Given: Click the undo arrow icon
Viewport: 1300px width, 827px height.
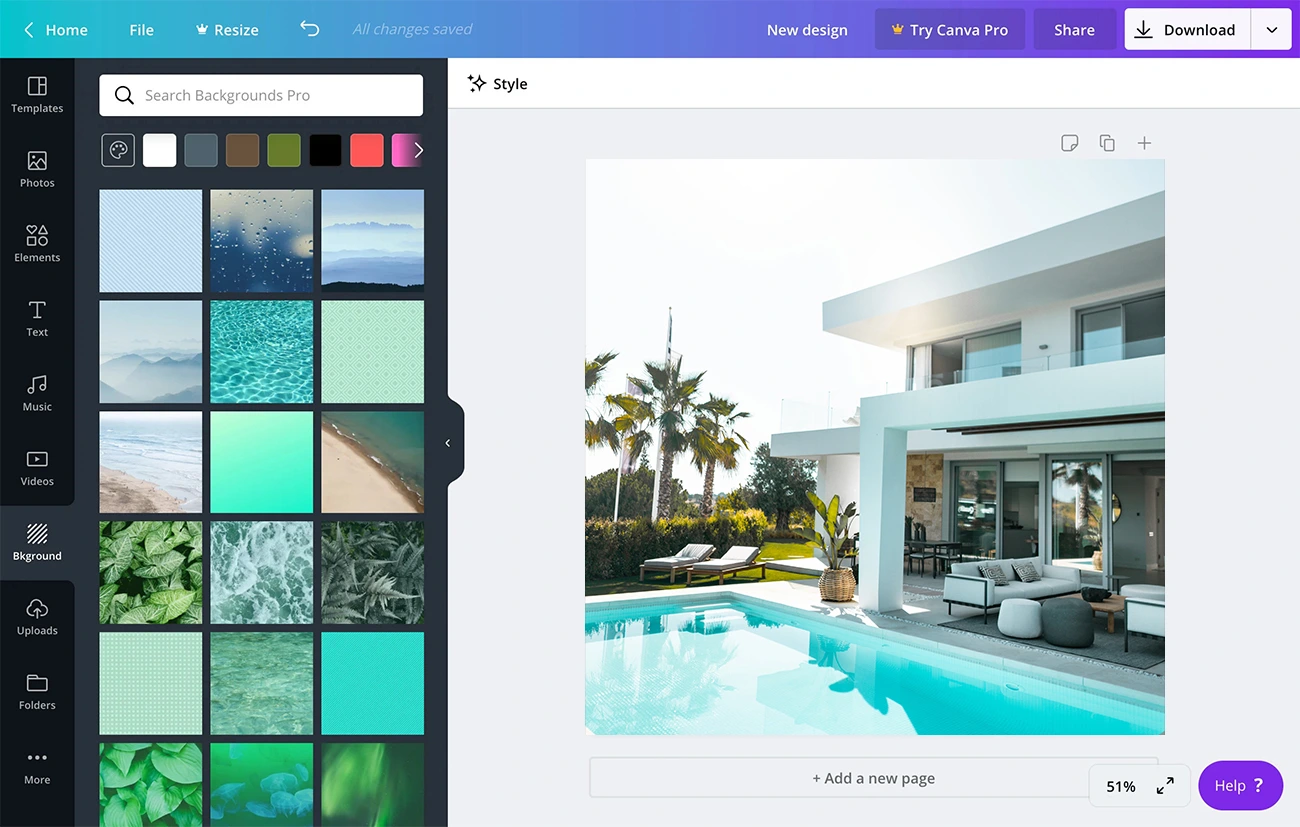Looking at the screenshot, I should (x=309, y=29).
